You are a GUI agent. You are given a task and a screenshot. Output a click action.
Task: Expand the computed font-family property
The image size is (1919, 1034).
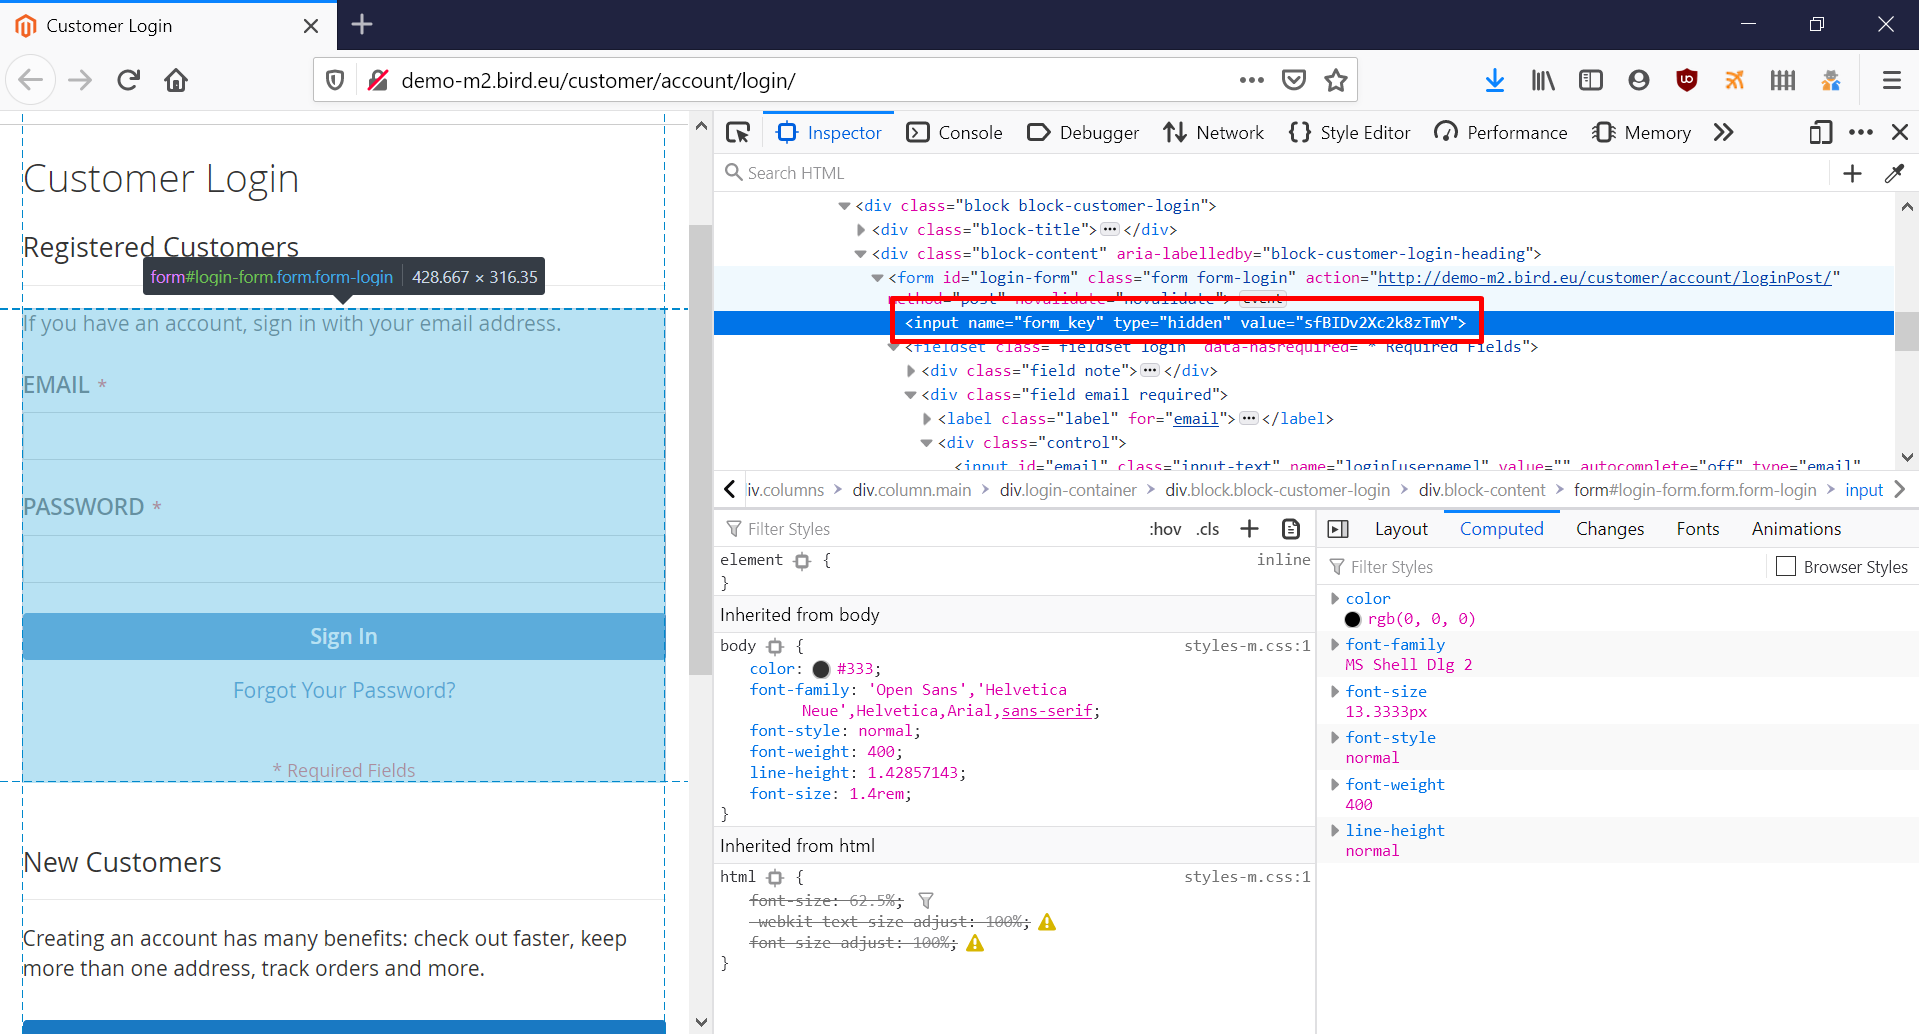pos(1335,644)
